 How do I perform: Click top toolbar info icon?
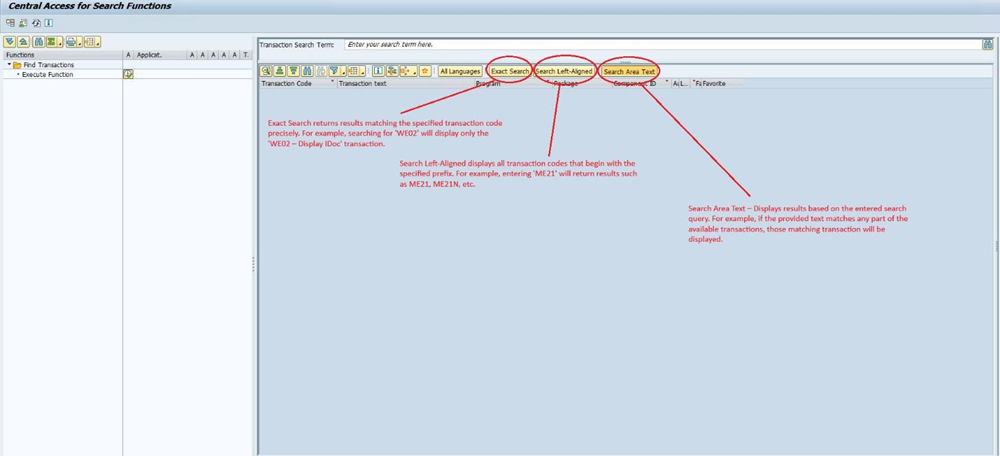coord(48,22)
